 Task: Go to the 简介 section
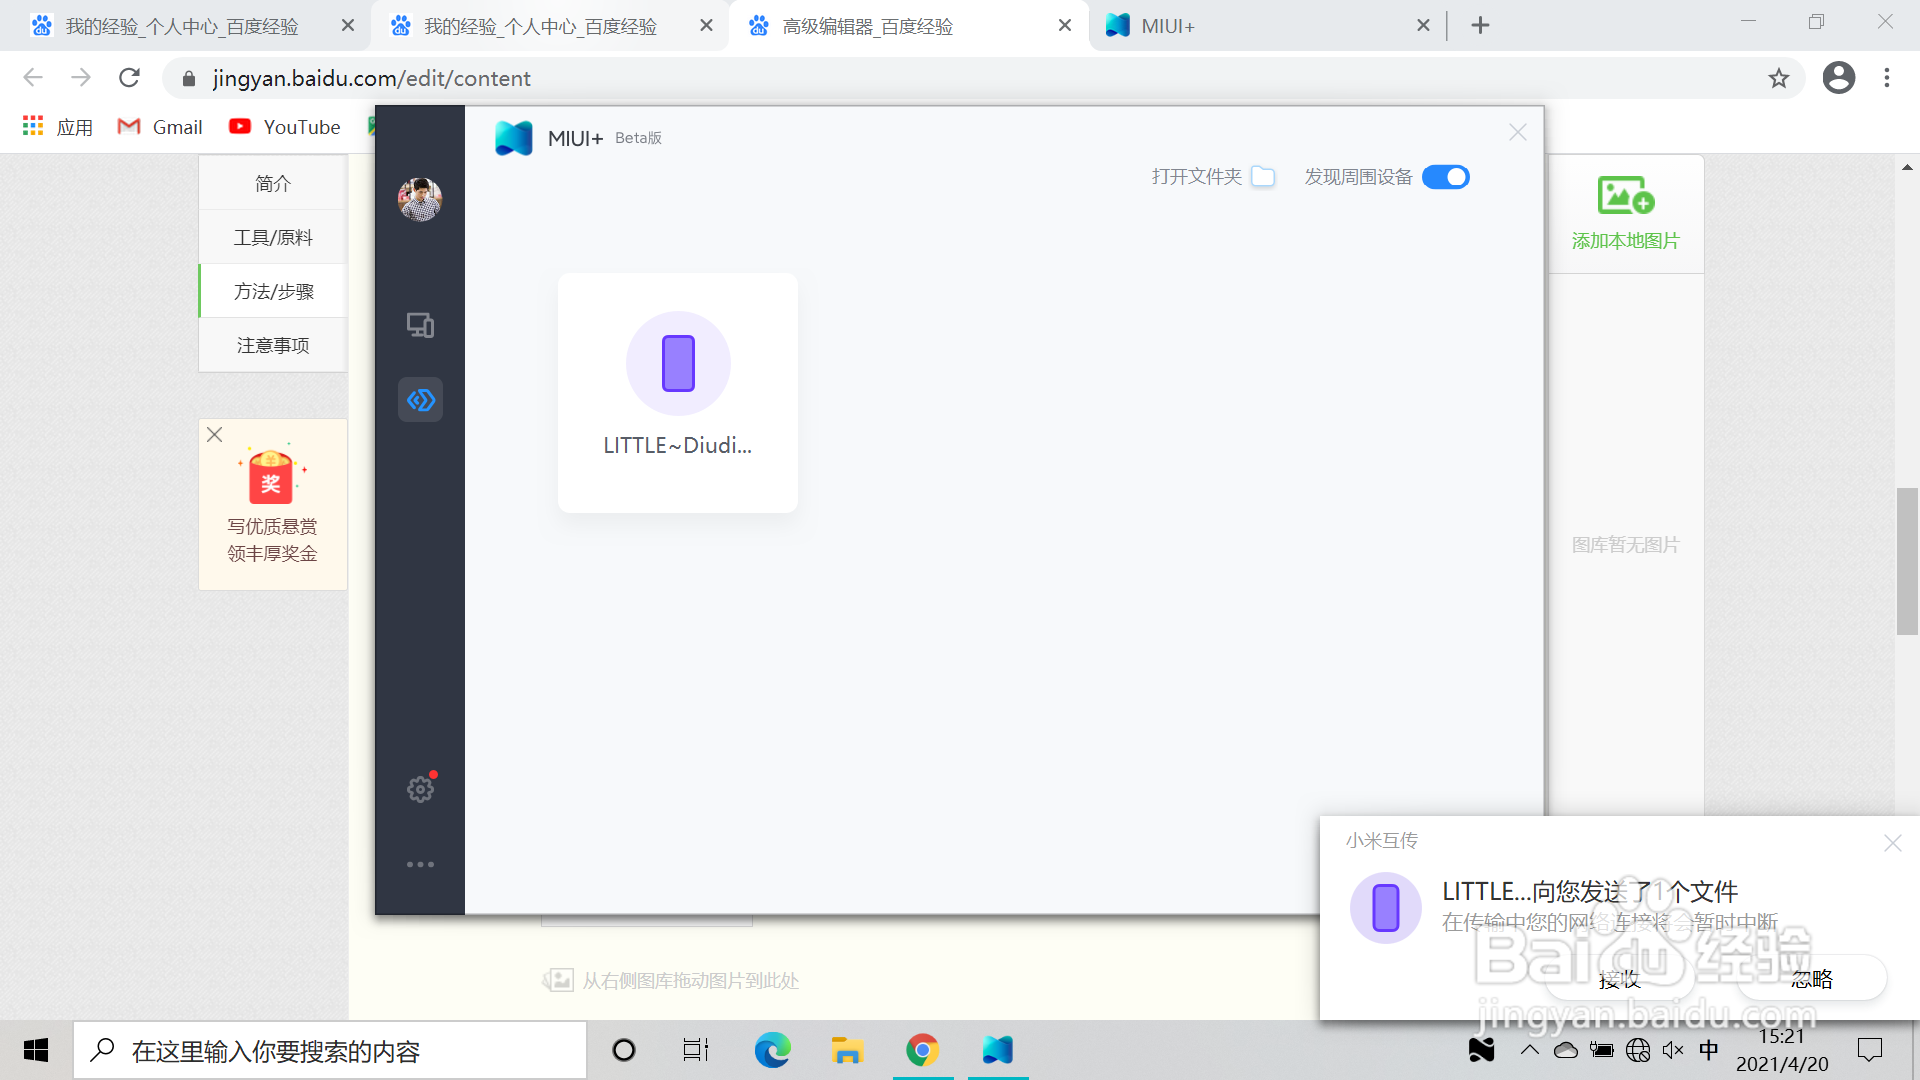click(273, 183)
